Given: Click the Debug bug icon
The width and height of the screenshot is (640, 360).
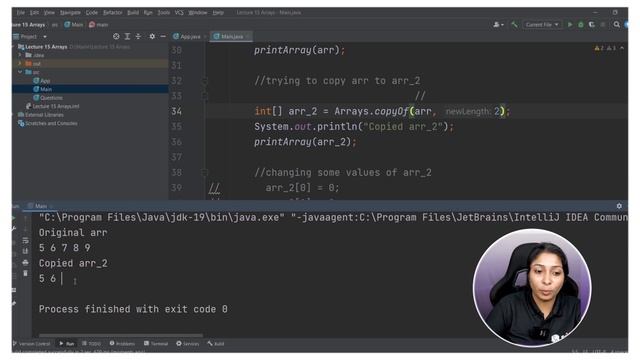Looking at the screenshot, I should (581, 25).
